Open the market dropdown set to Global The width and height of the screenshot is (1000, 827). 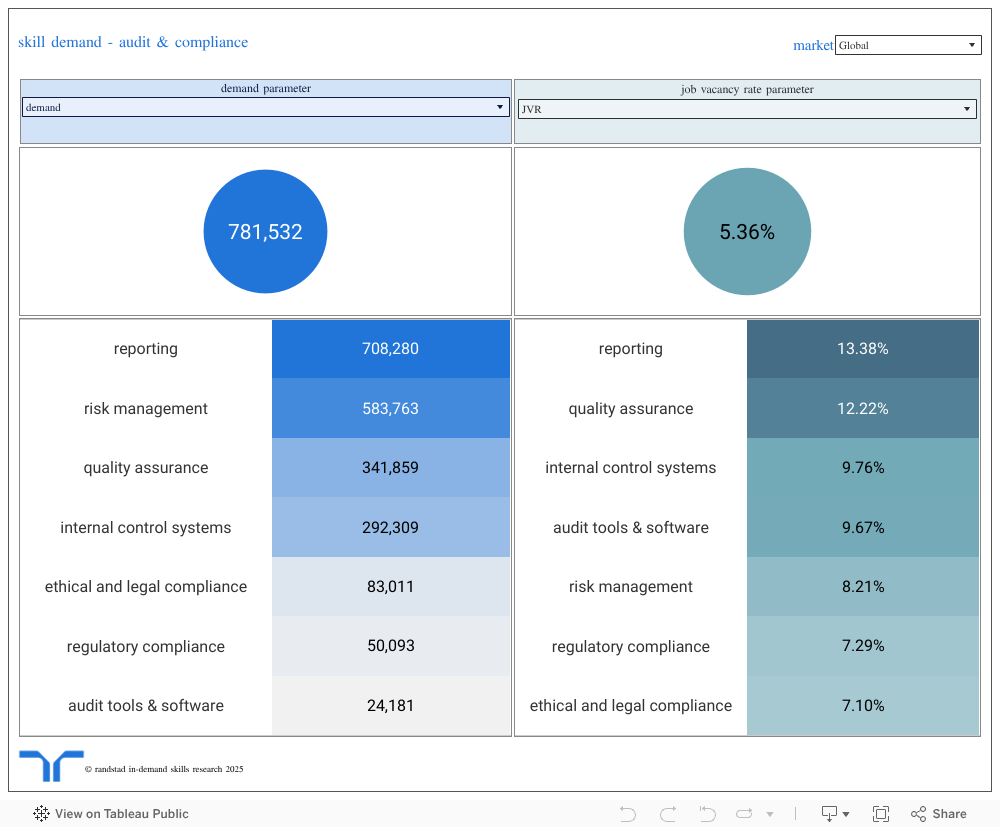pyautogui.click(x=908, y=45)
